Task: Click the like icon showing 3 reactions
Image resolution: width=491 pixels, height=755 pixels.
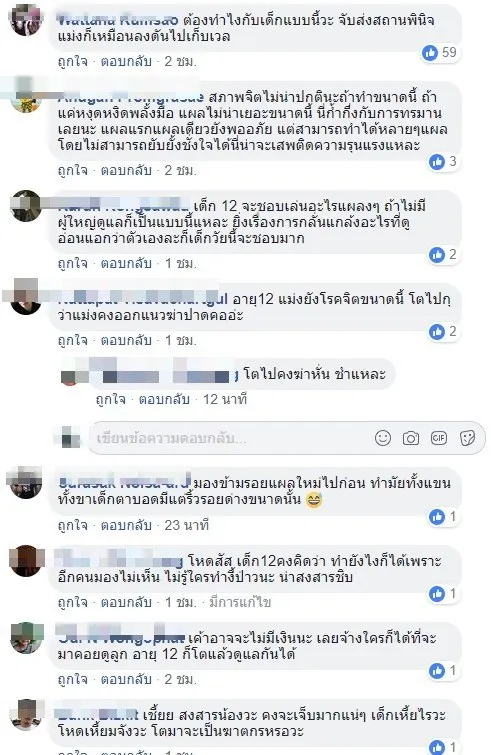Action: (437, 162)
